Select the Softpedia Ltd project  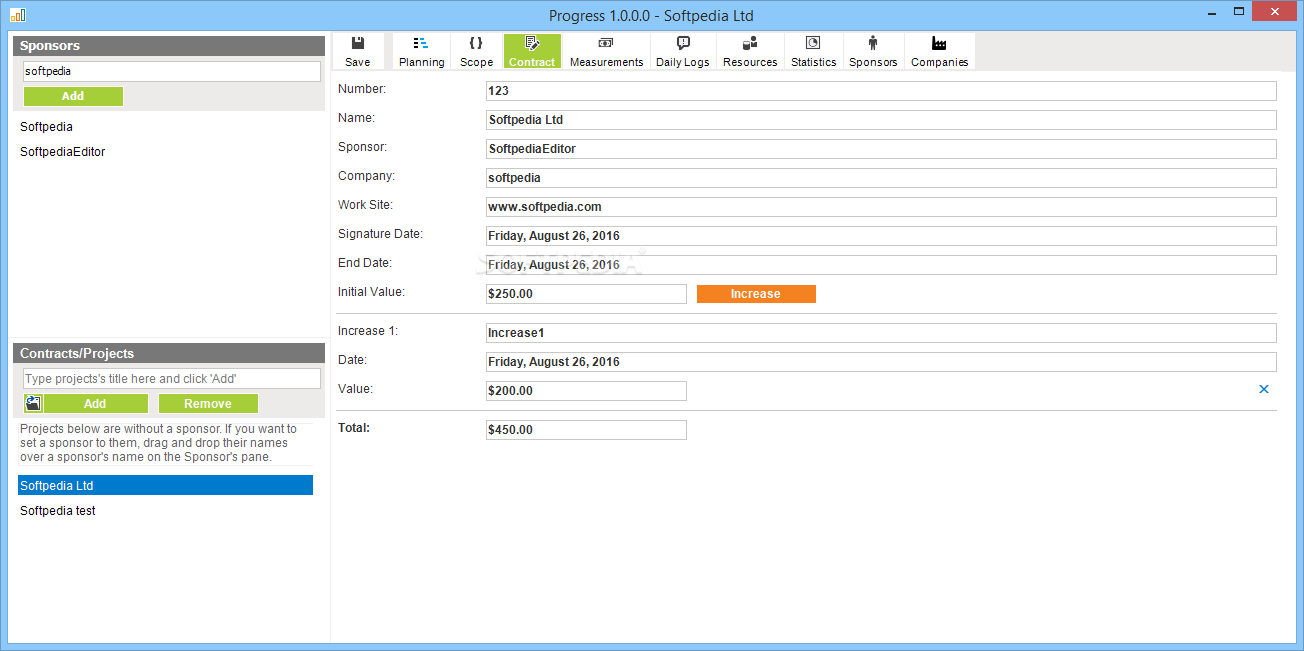point(165,485)
